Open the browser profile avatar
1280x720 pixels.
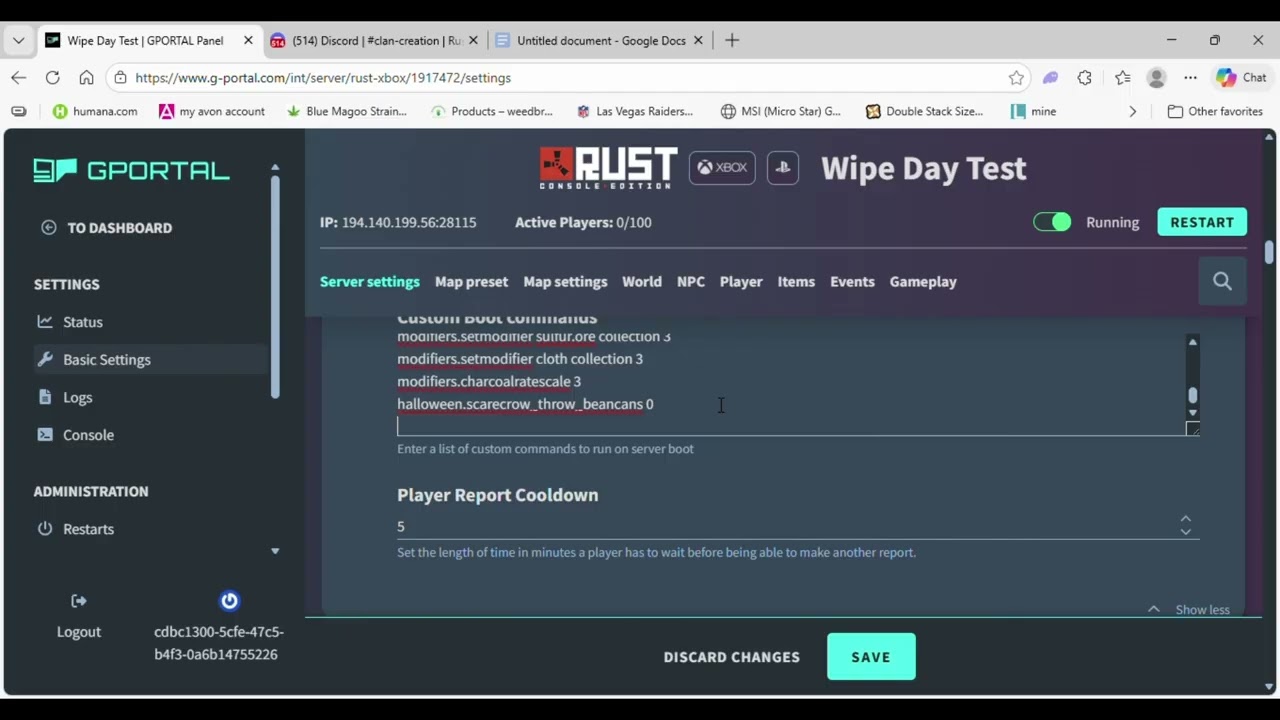point(1157,78)
